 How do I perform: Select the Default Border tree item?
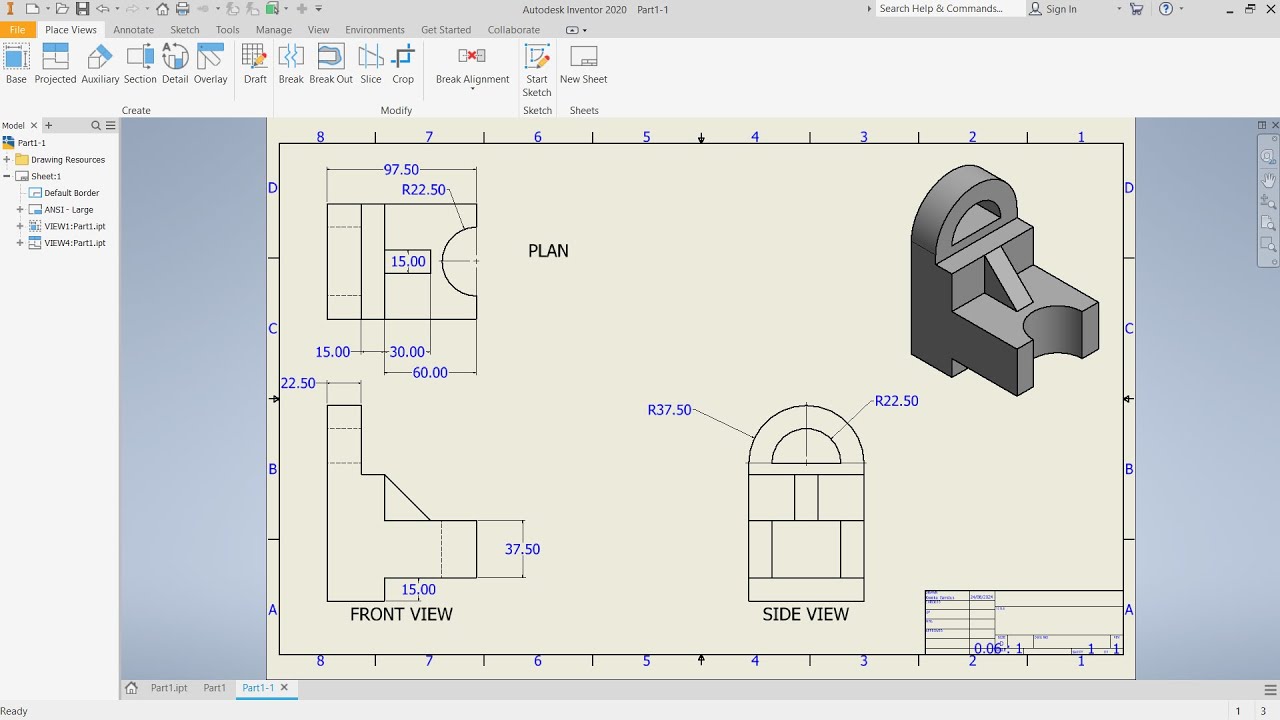click(x=71, y=193)
